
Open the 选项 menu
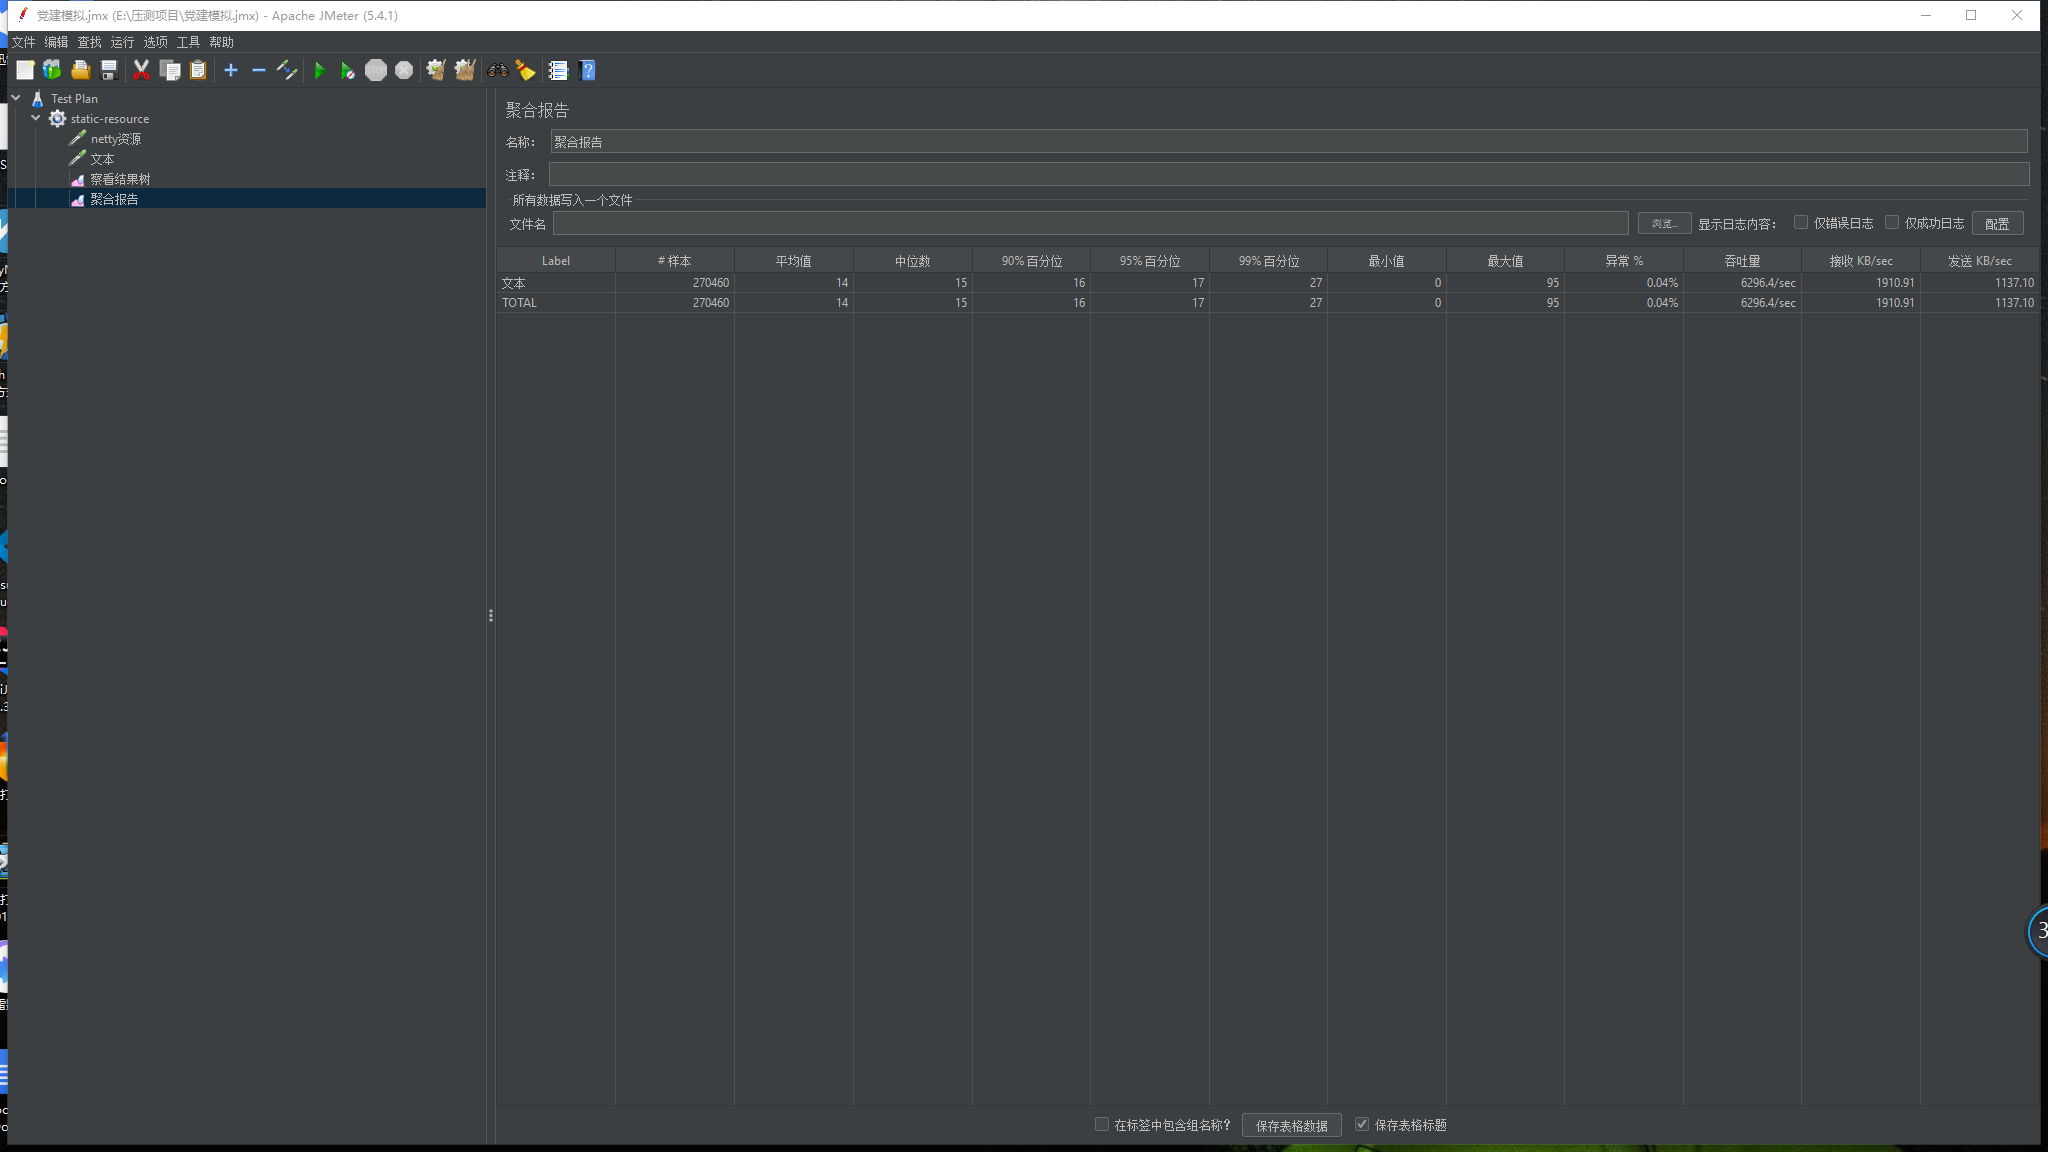click(x=155, y=42)
